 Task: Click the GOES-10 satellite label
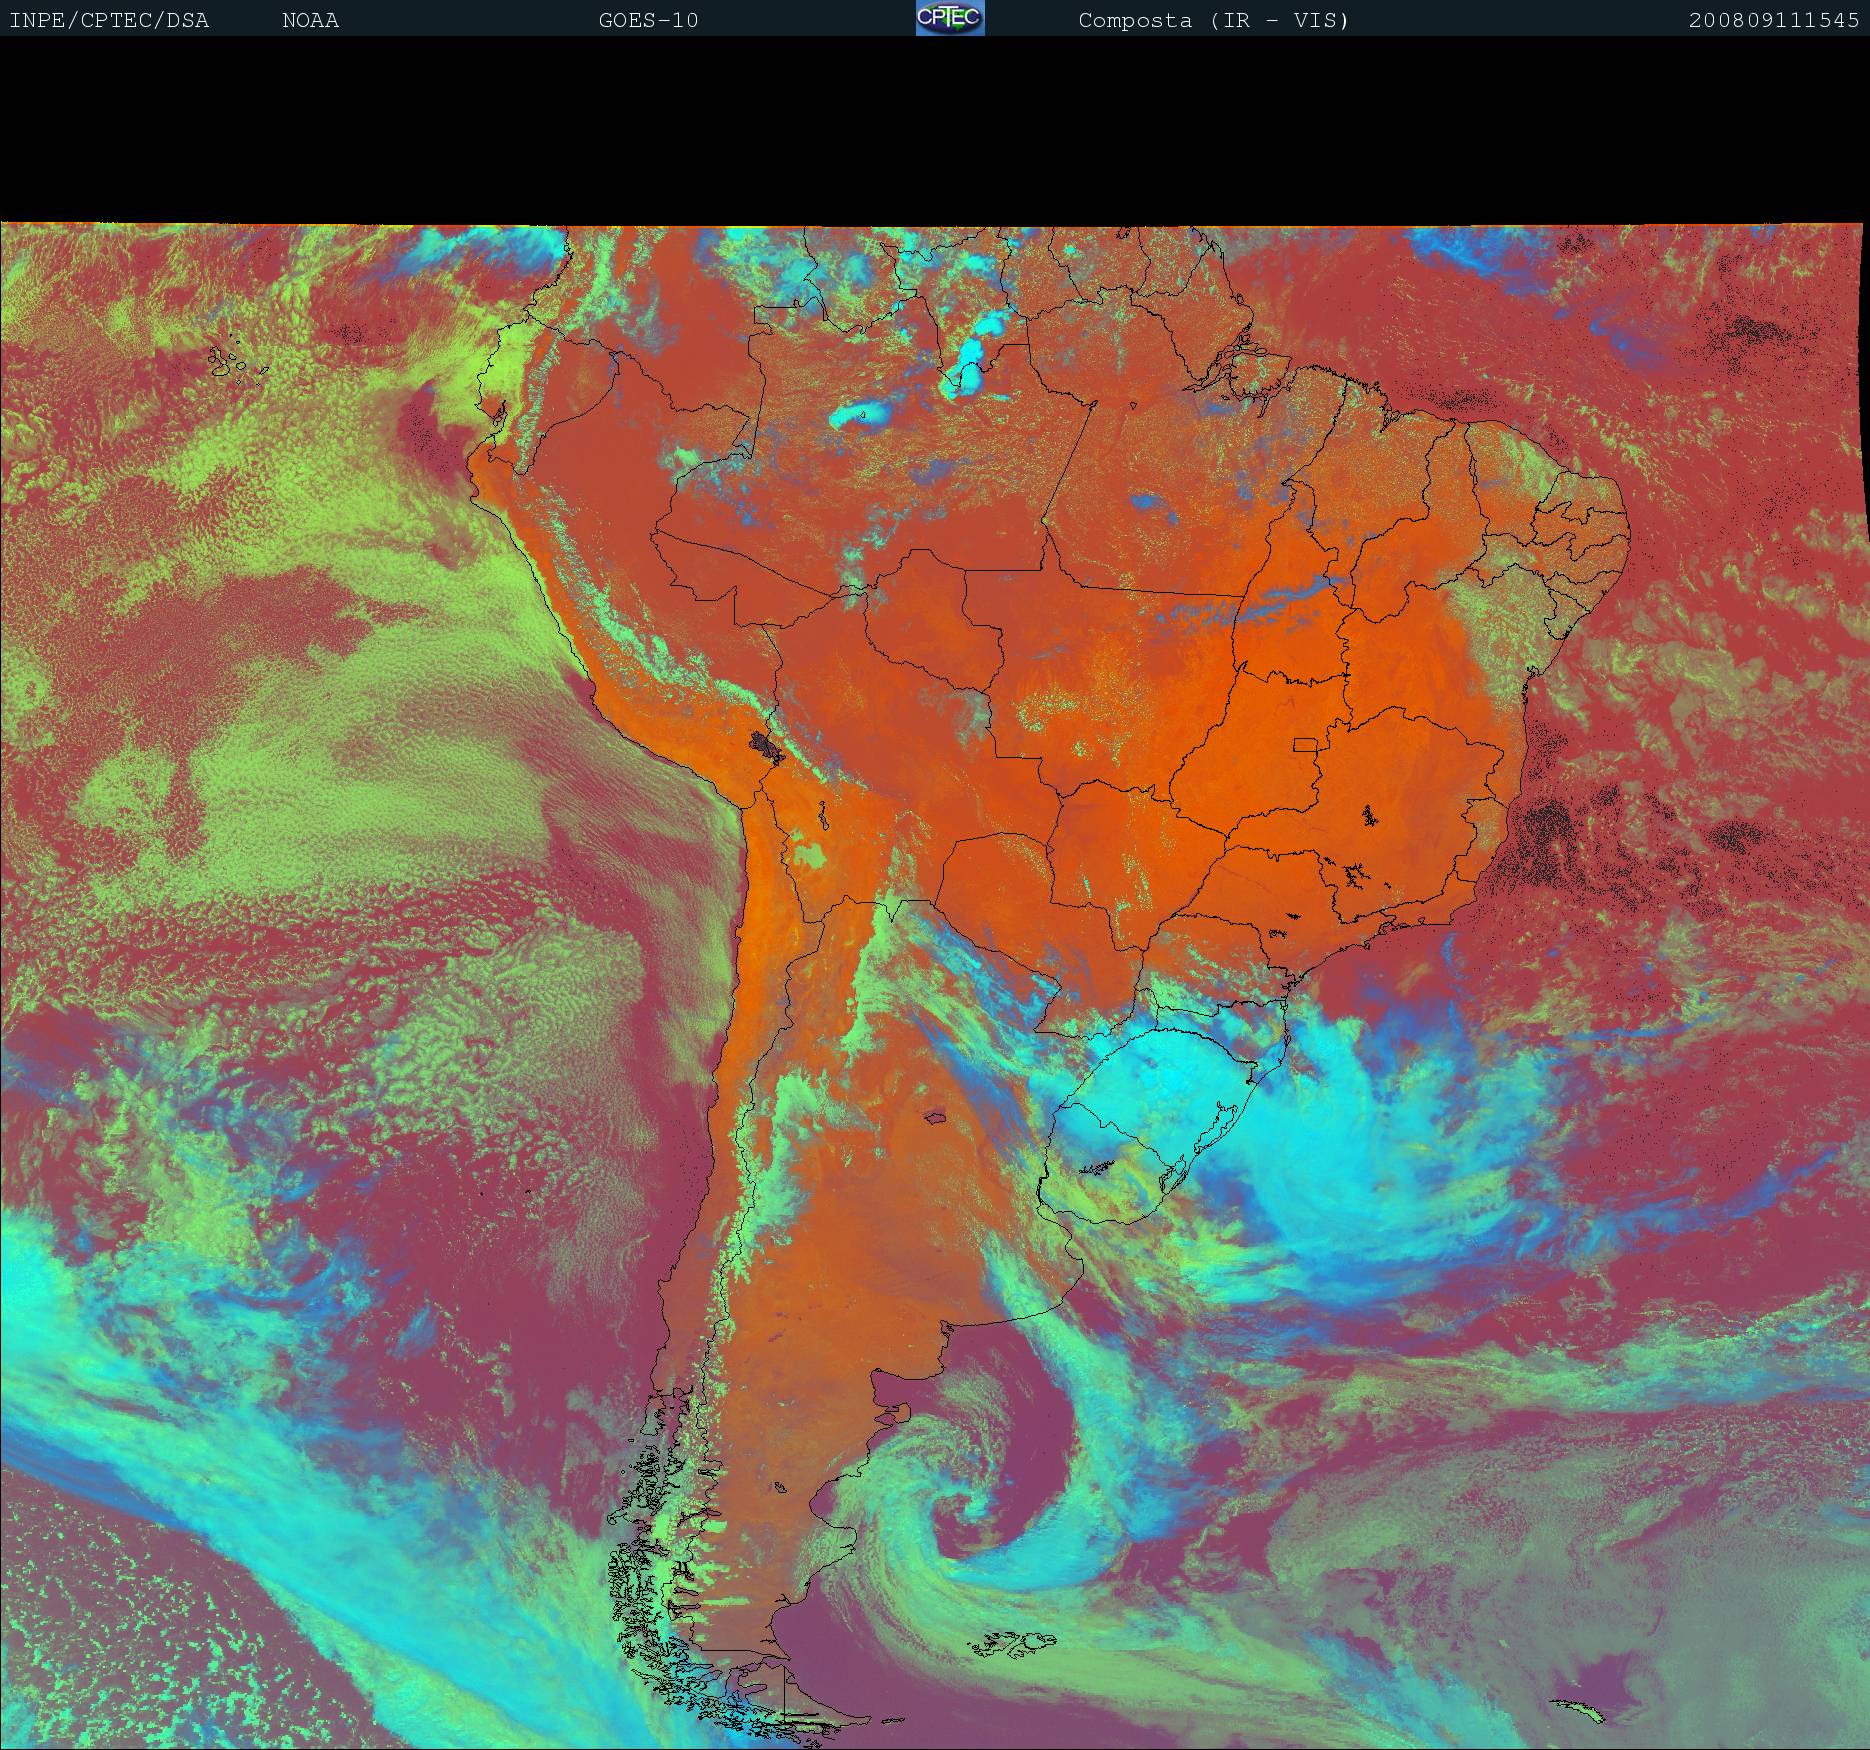click(648, 20)
